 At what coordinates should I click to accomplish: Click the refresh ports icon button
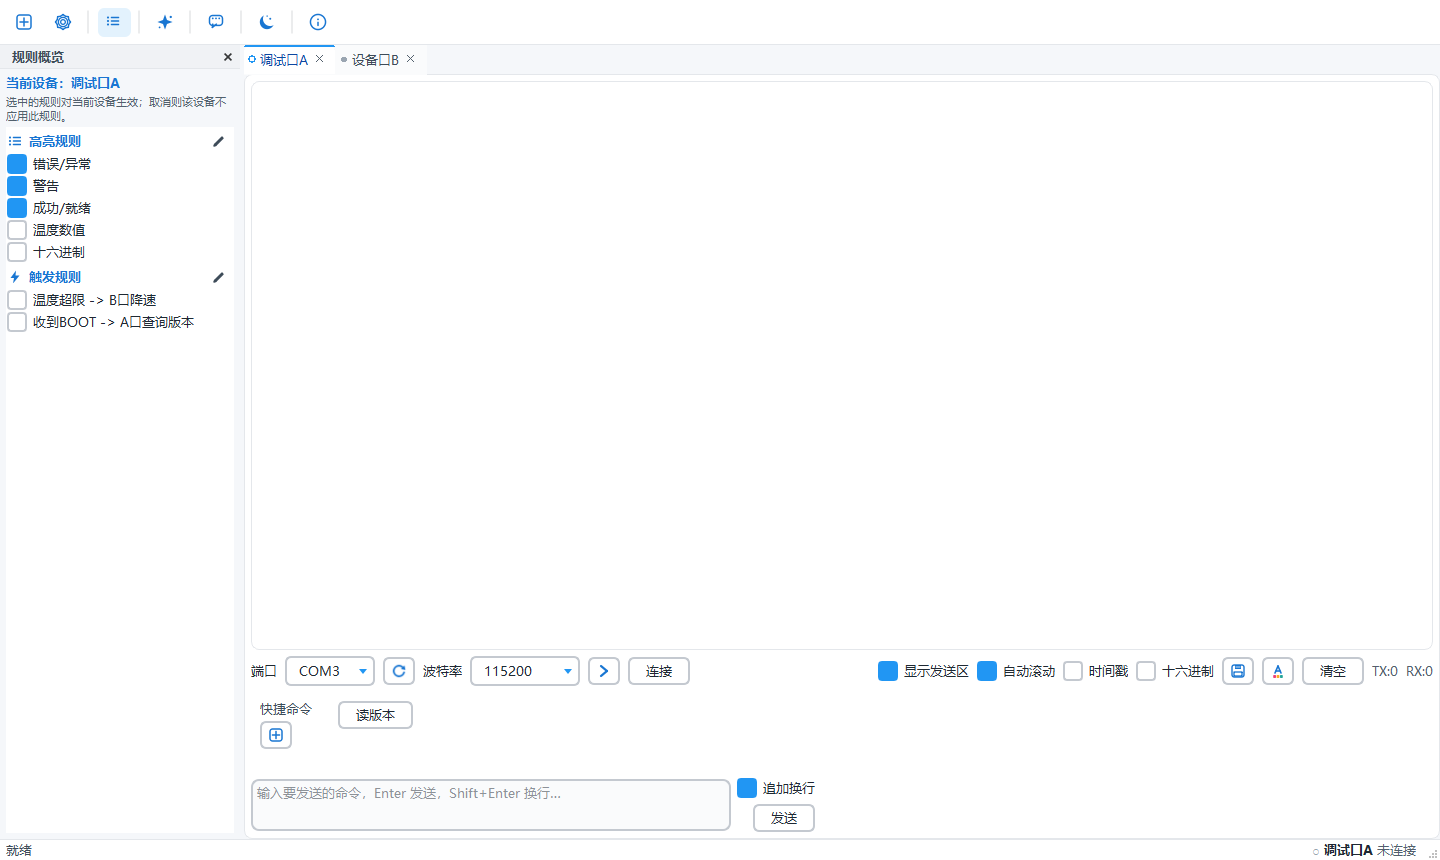click(x=399, y=671)
